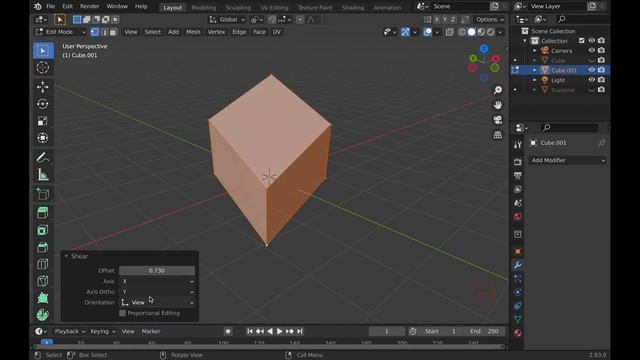Image resolution: width=640 pixels, height=360 pixels.
Task: Open the Playback dropdown
Action: (x=70, y=331)
